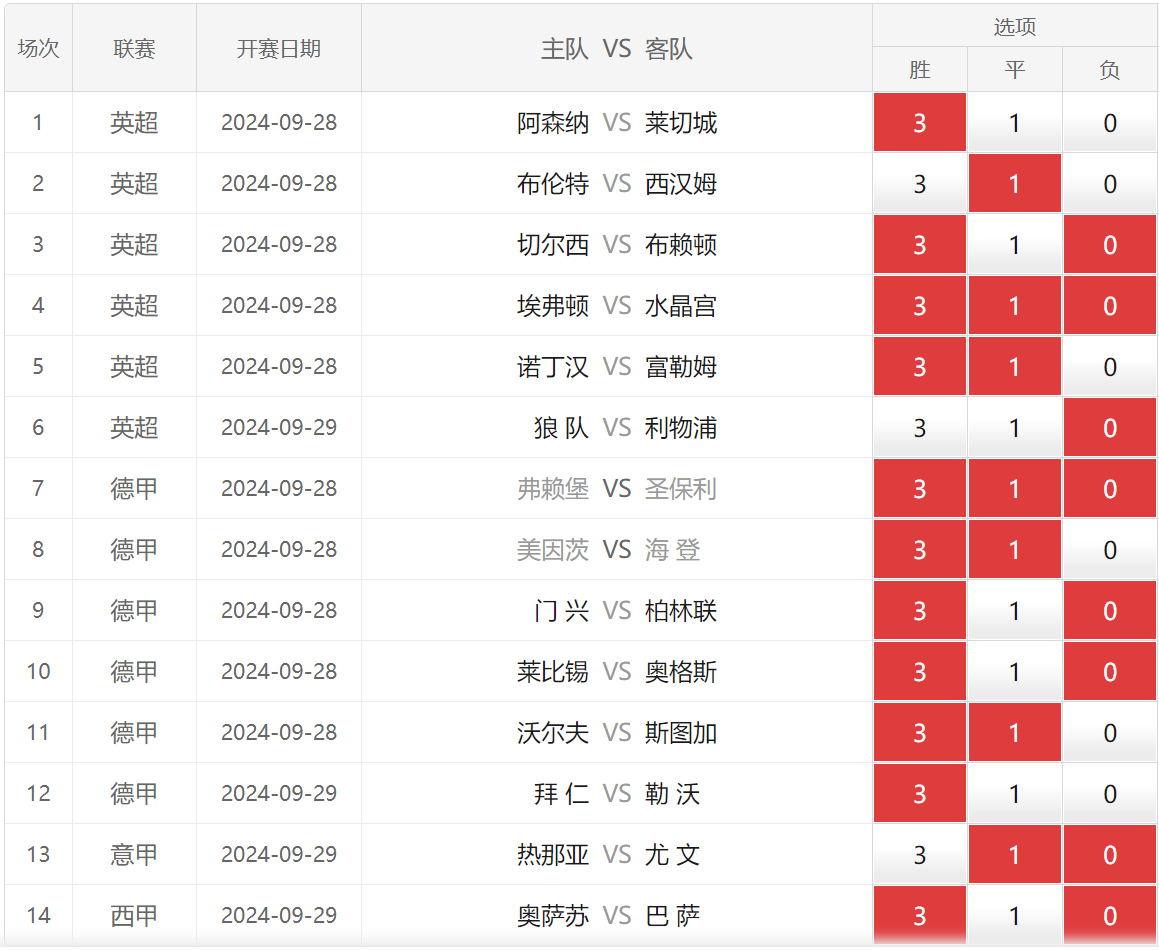Deselect win option 3 for 奥萨苏 vs 巴萨
1159x951 pixels.
[x=920, y=916]
